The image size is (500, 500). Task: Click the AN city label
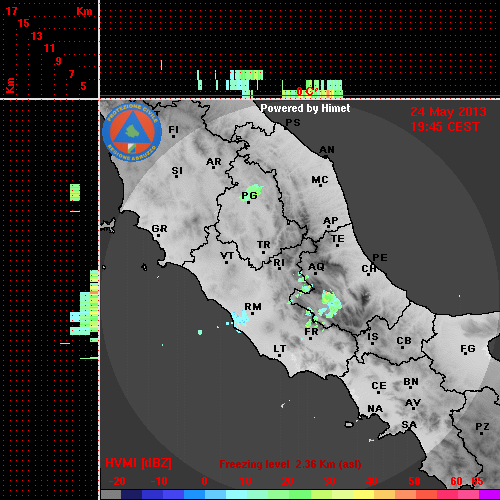(x=327, y=150)
